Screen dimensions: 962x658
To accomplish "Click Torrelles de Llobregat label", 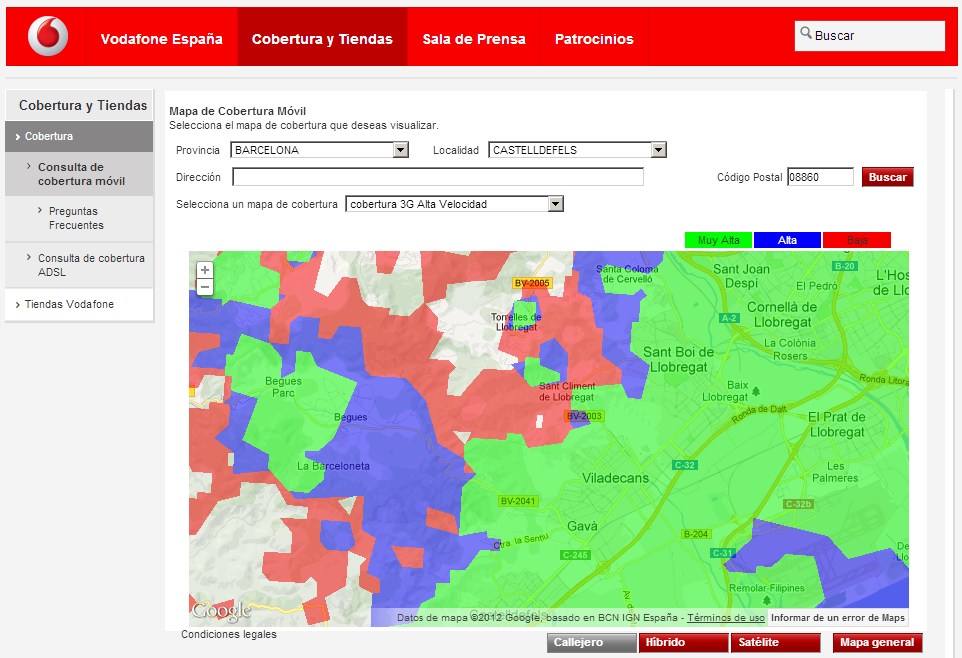I will click(x=516, y=322).
